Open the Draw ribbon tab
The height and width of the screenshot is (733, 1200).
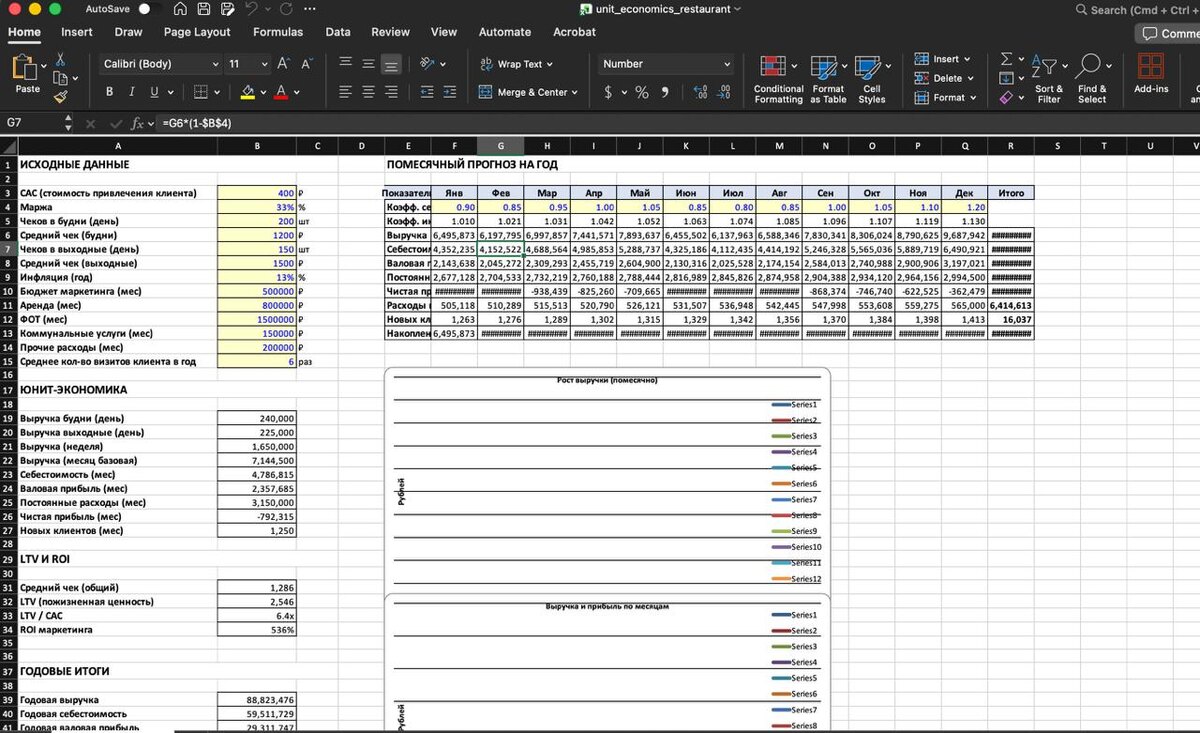click(x=128, y=32)
